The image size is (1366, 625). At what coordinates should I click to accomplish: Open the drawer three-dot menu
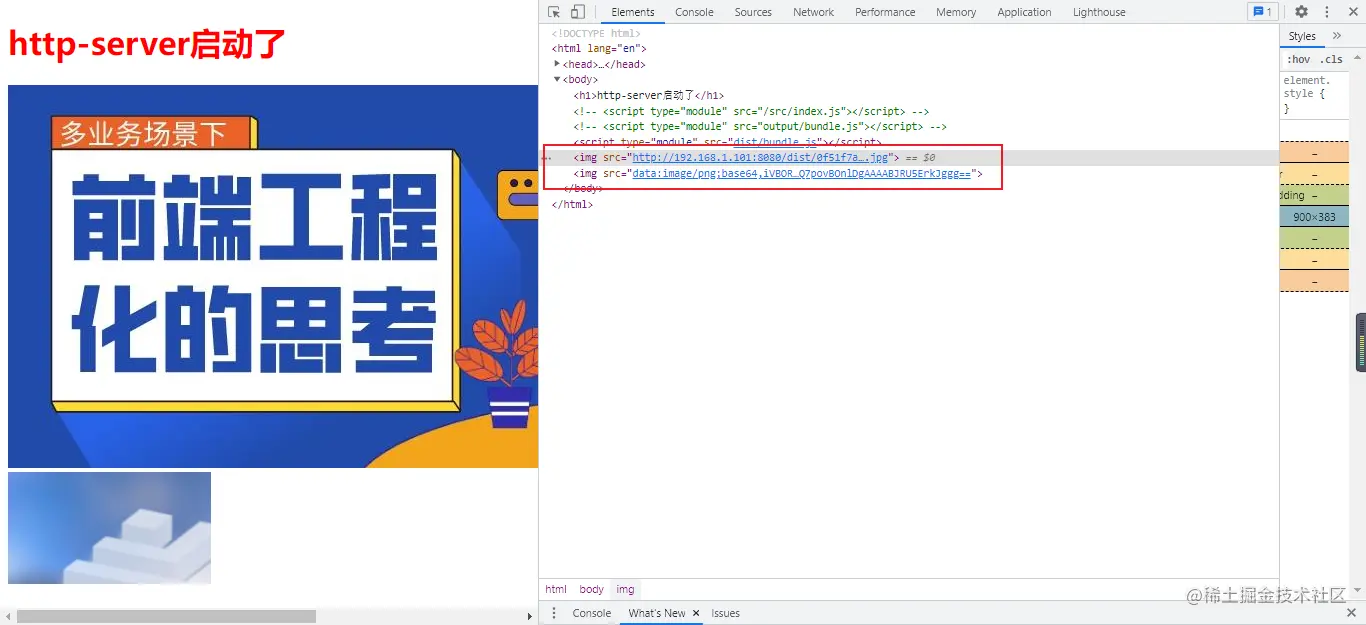click(553, 613)
